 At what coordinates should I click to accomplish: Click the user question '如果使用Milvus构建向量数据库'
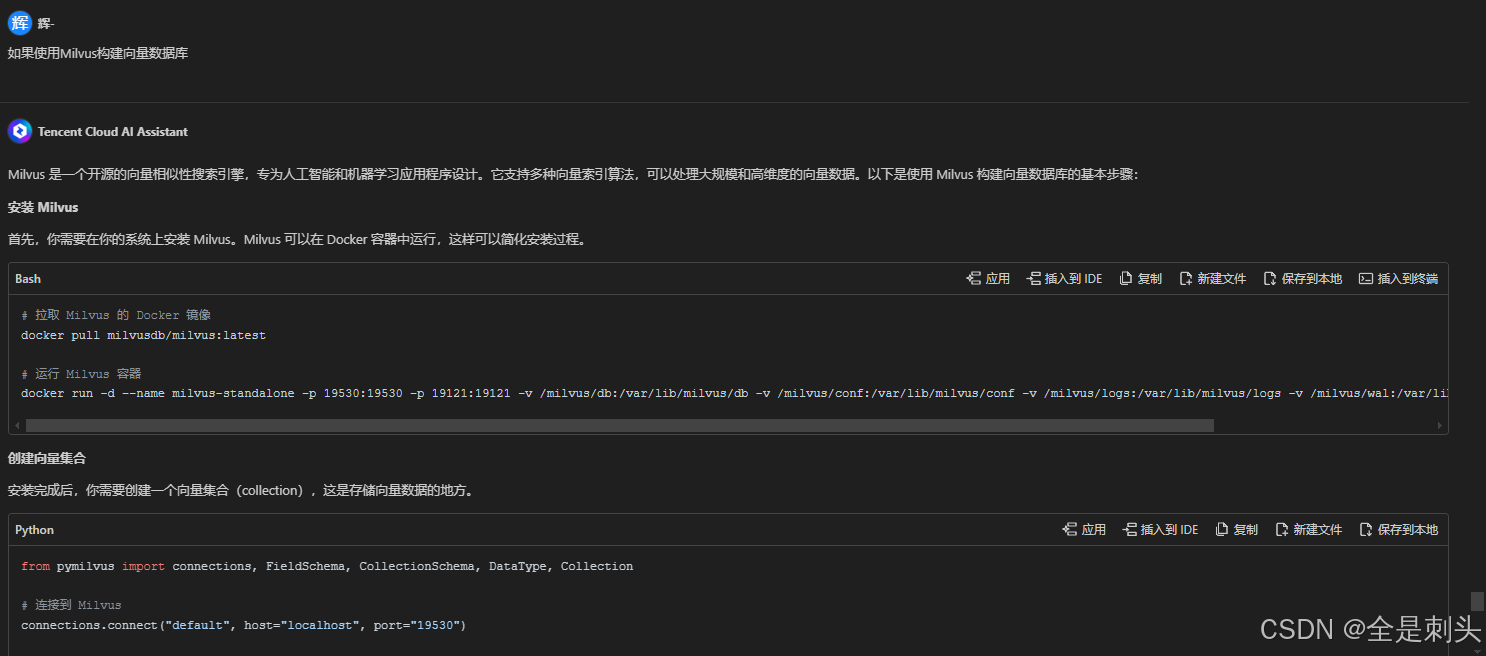point(98,54)
